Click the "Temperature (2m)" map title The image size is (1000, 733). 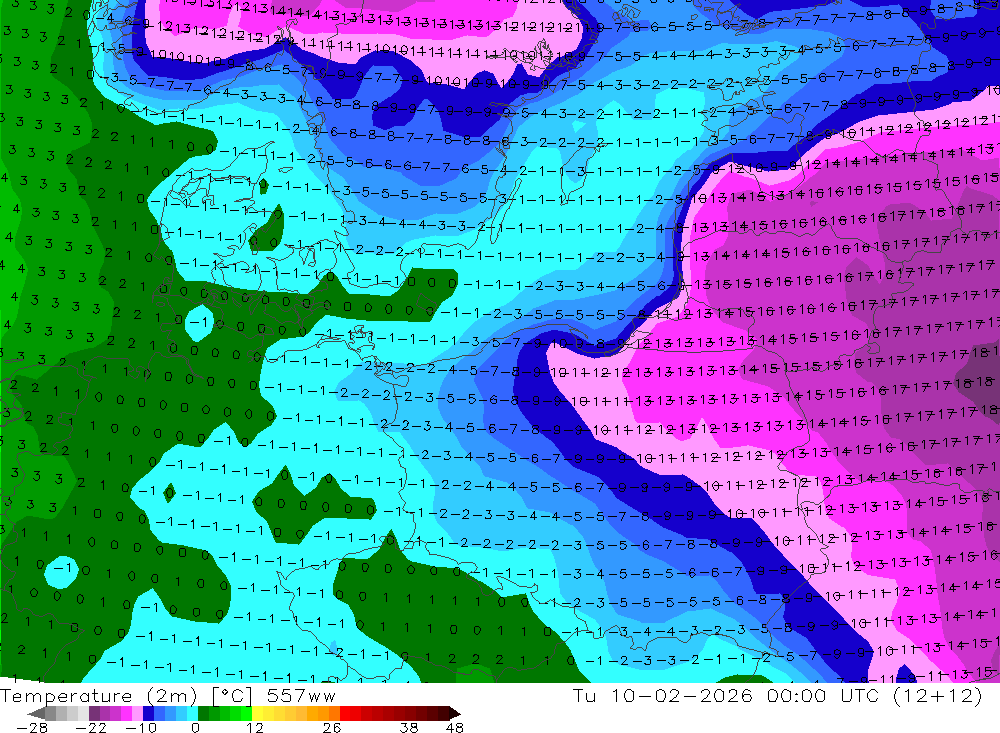98,696
